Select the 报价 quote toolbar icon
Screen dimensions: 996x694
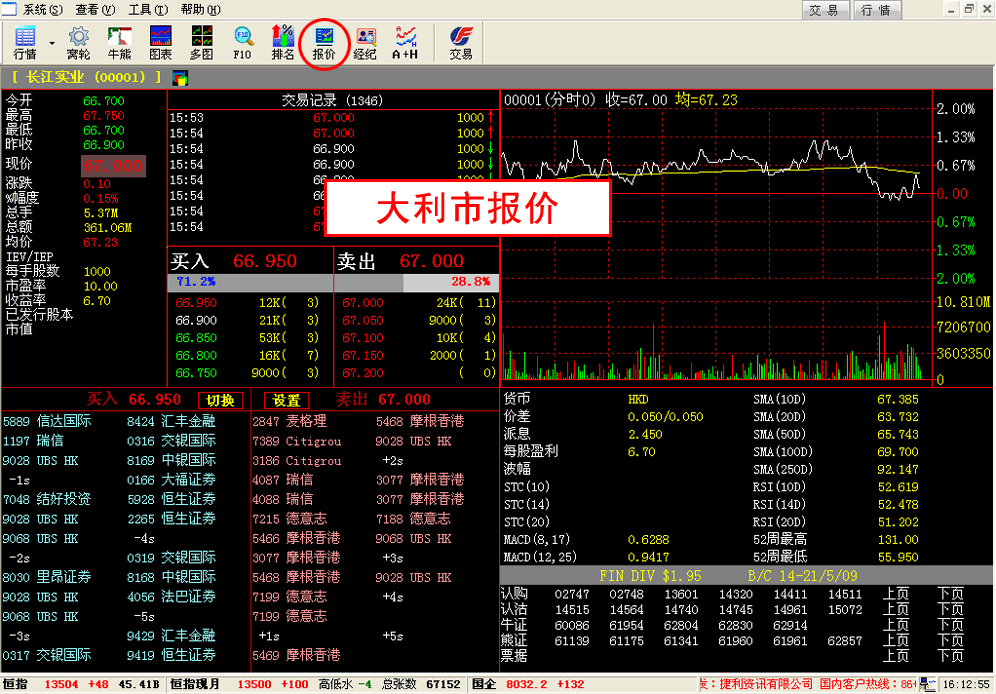point(324,42)
